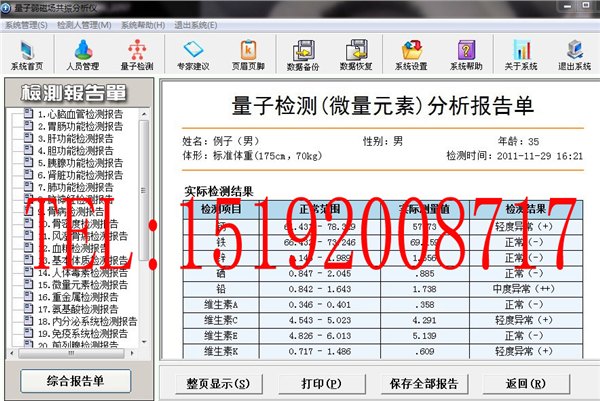Click document icon beside 18.内分泌系统检测报告
The image size is (600, 401).
(x=28, y=321)
